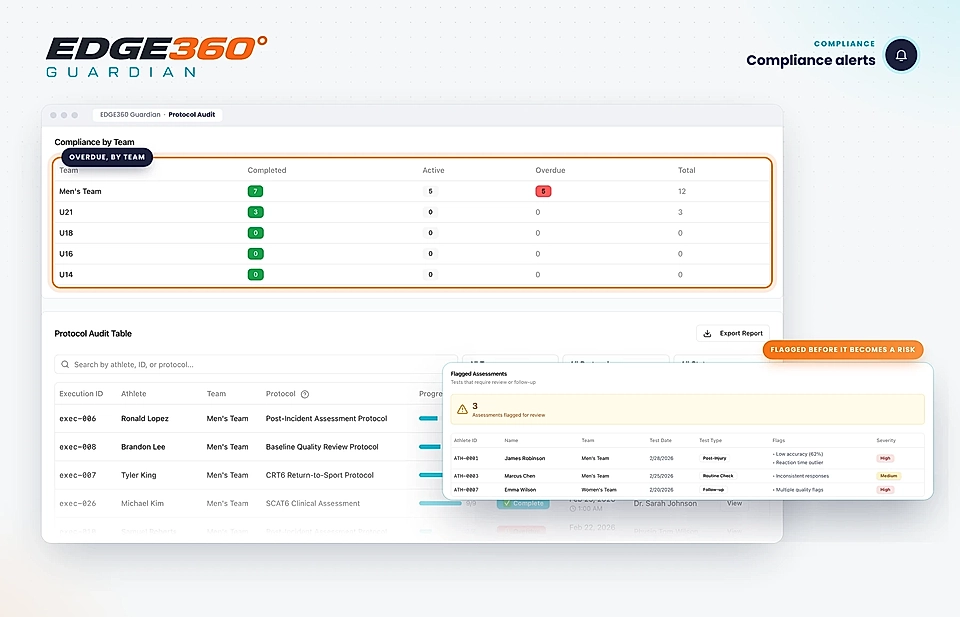The height and width of the screenshot is (617, 960).
Task: Click the exec-006 progress bar
Action: pyautogui.click(x=429, y=419)
